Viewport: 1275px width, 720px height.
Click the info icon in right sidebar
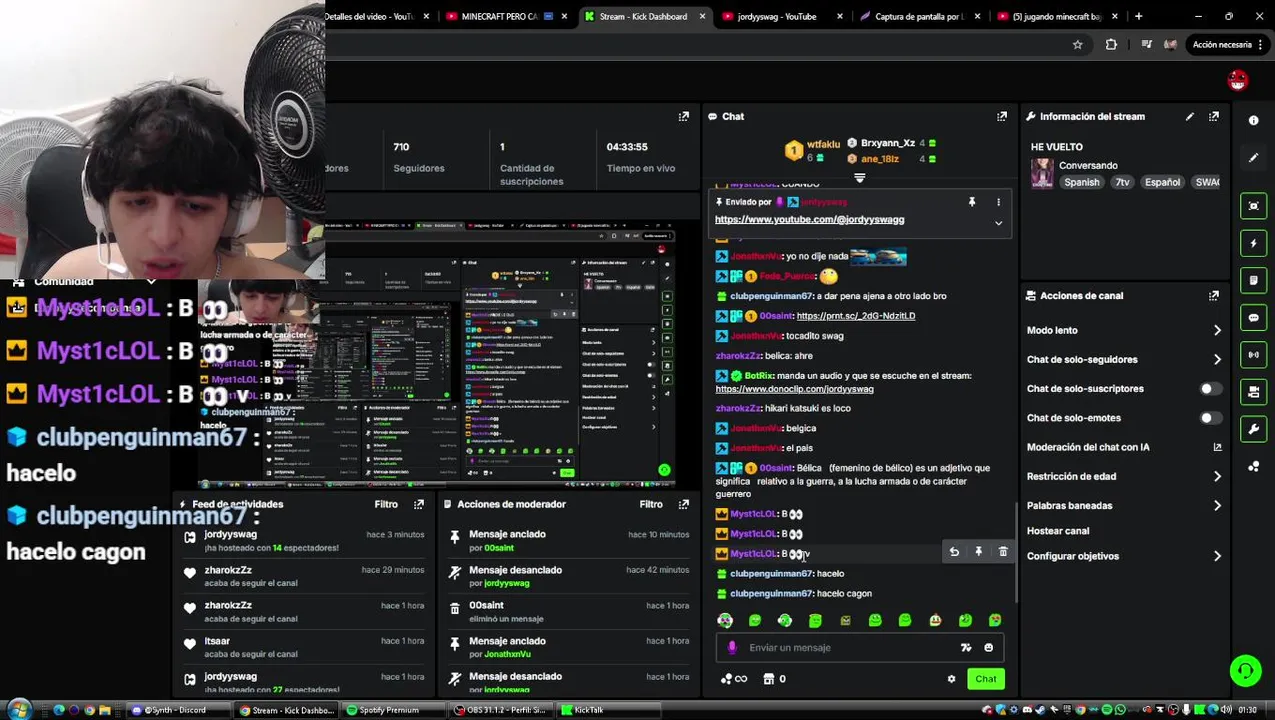(x=1253, y=120)
